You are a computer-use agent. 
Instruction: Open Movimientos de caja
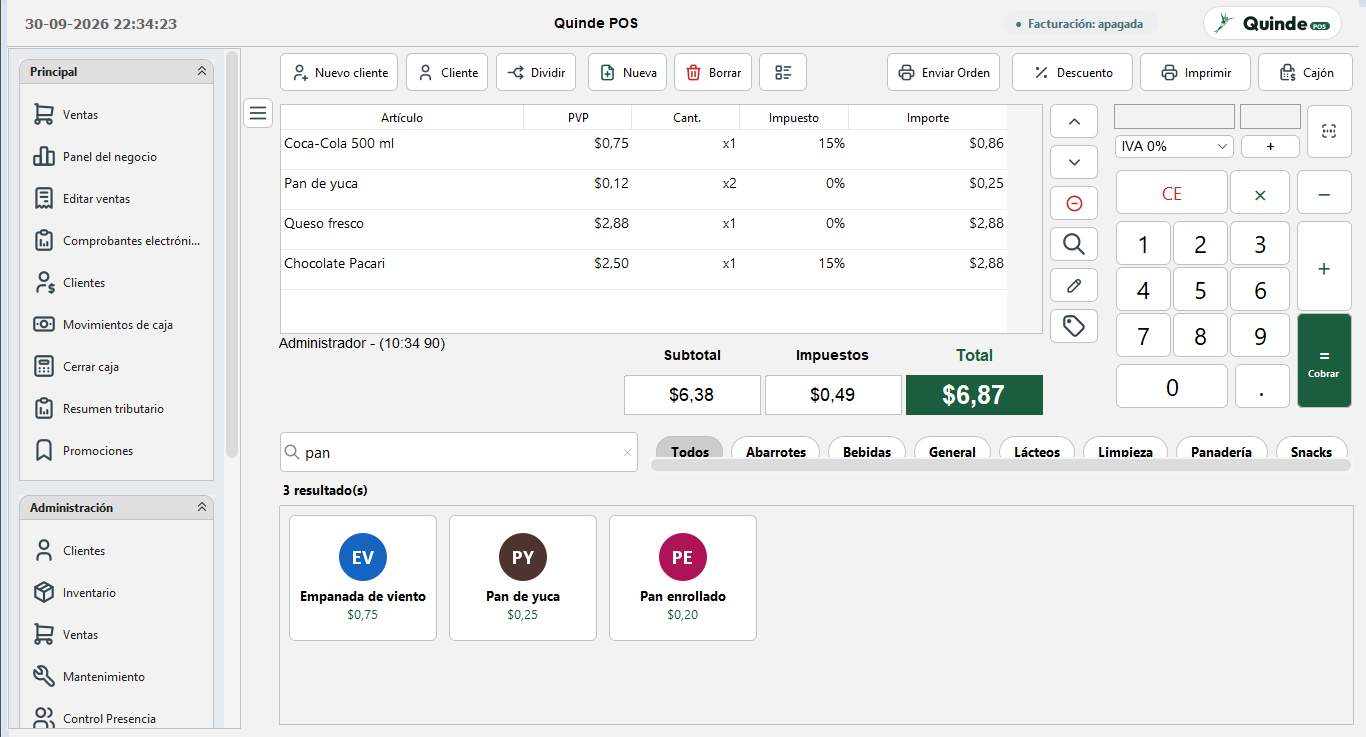point(116,325)
